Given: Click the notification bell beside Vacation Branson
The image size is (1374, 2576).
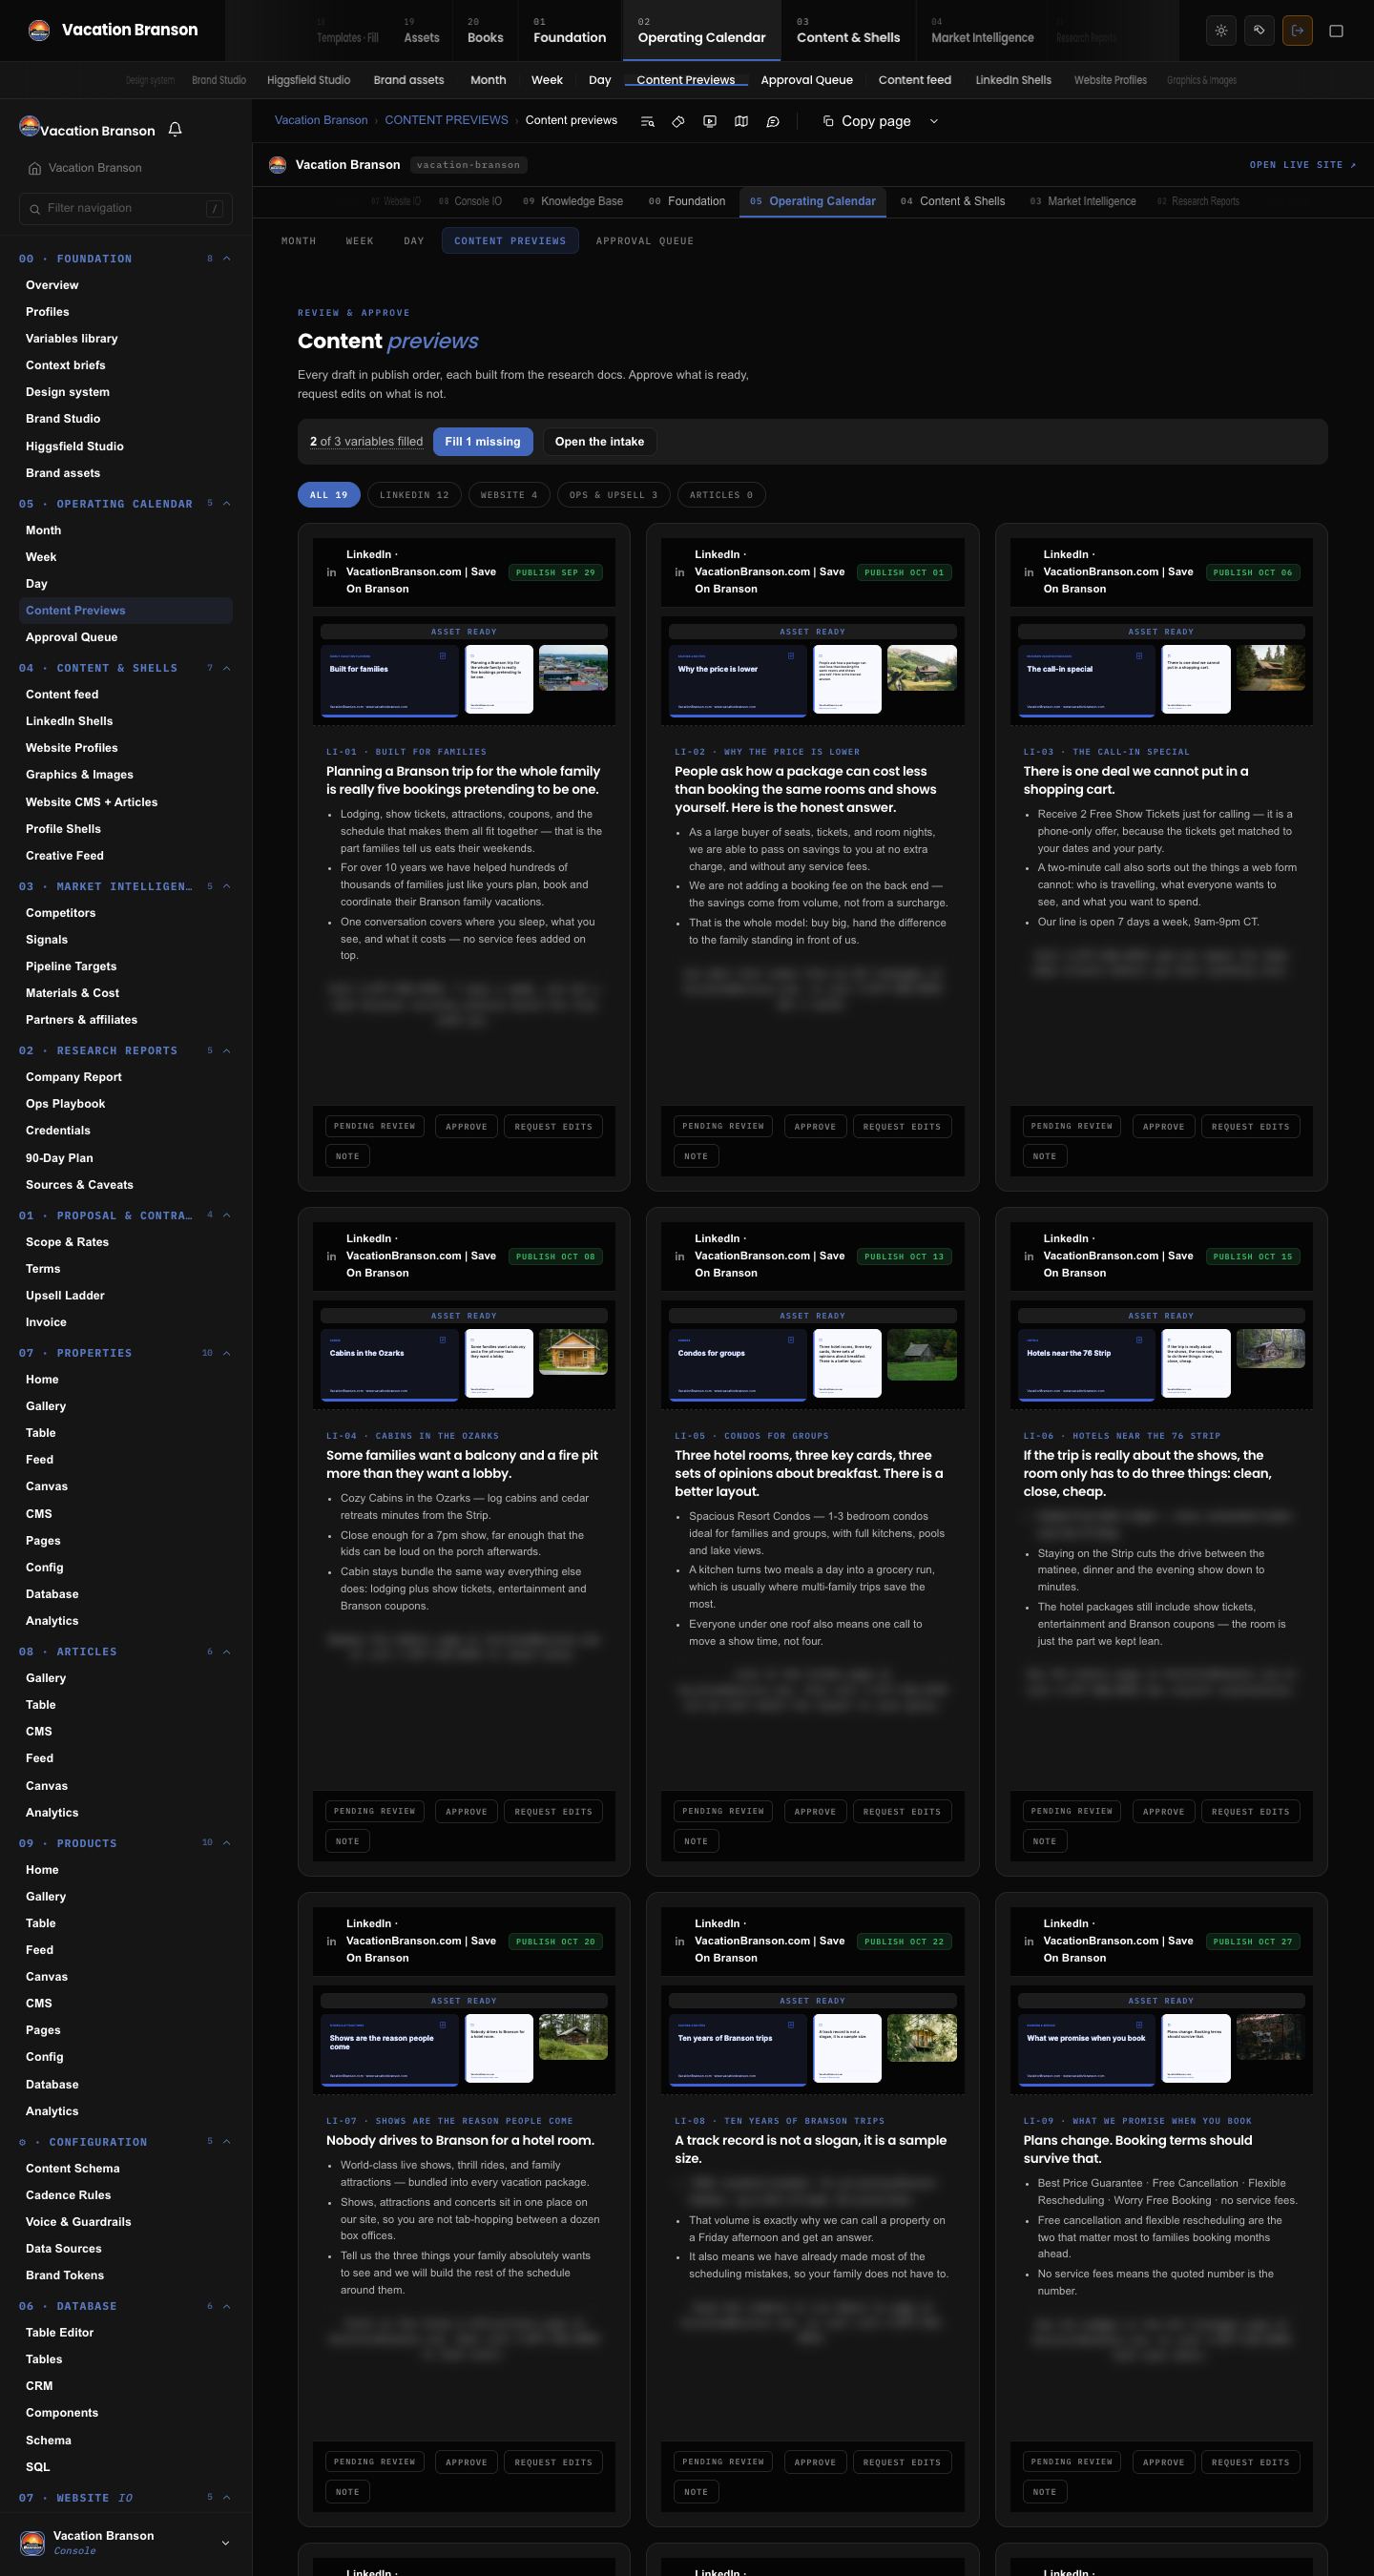Looking at the screenshot, I should coord(175,130).
